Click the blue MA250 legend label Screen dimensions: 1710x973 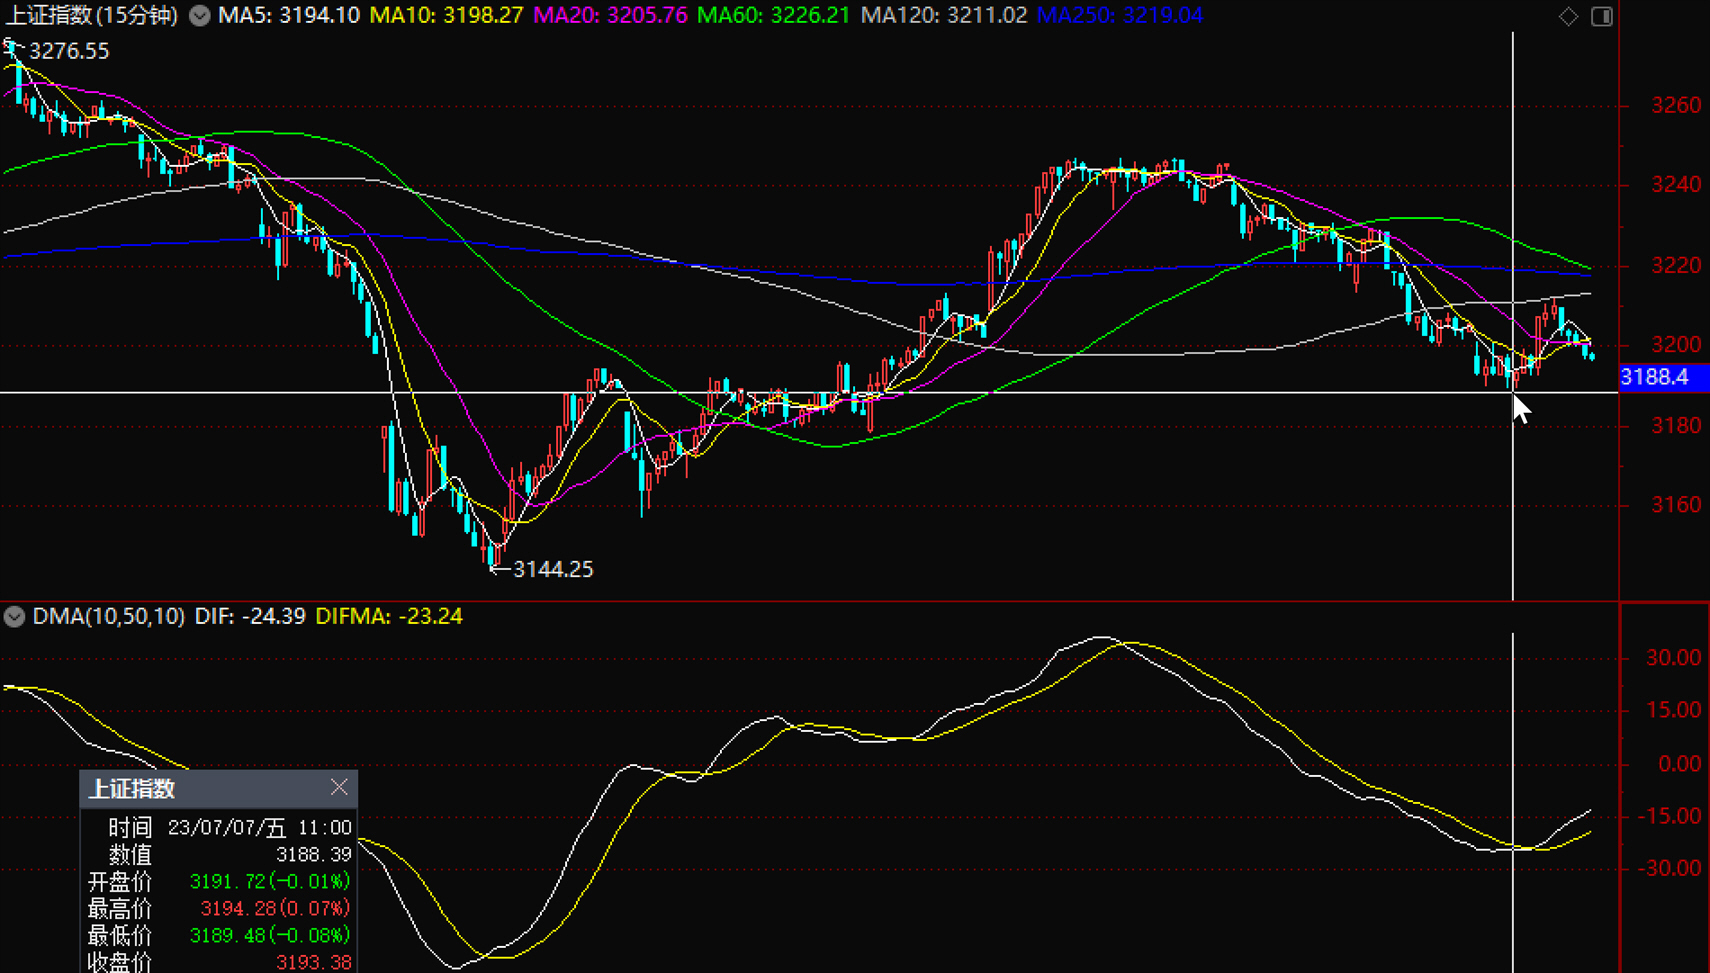click(1119, 16)
